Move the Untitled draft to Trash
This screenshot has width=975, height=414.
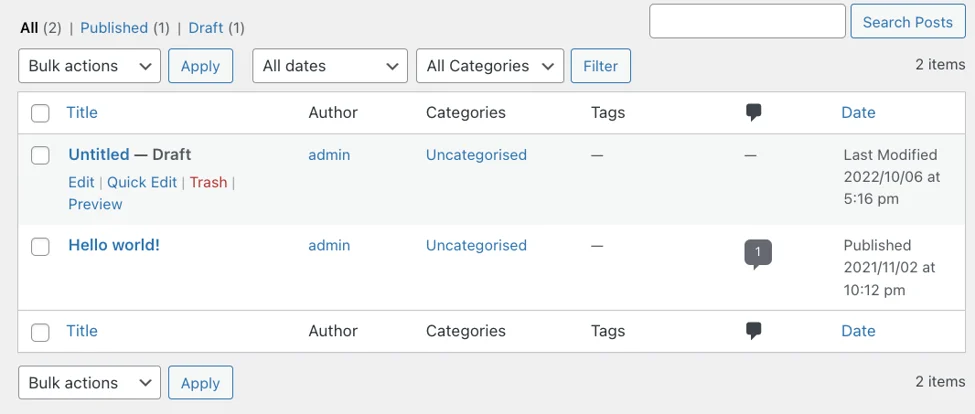(208, 182)
